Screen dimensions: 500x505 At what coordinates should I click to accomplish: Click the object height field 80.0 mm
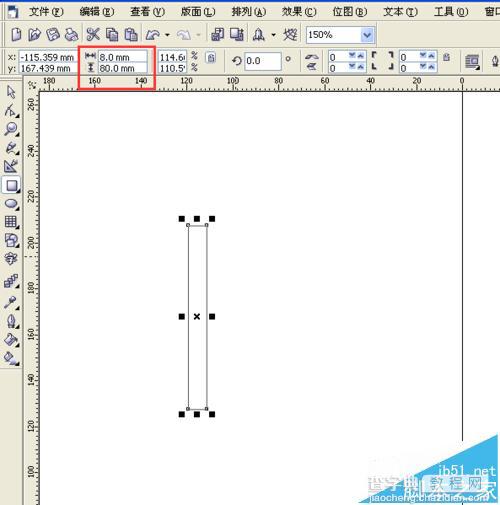123,68
